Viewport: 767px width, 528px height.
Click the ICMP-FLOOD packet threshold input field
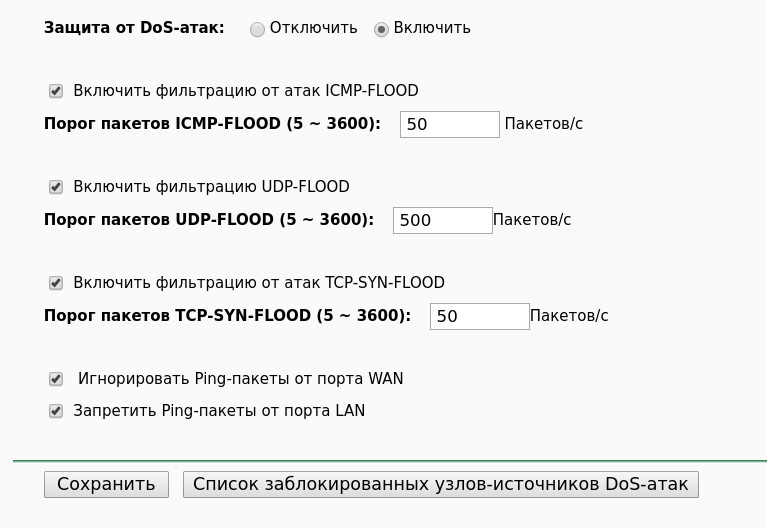coord(449,124)
